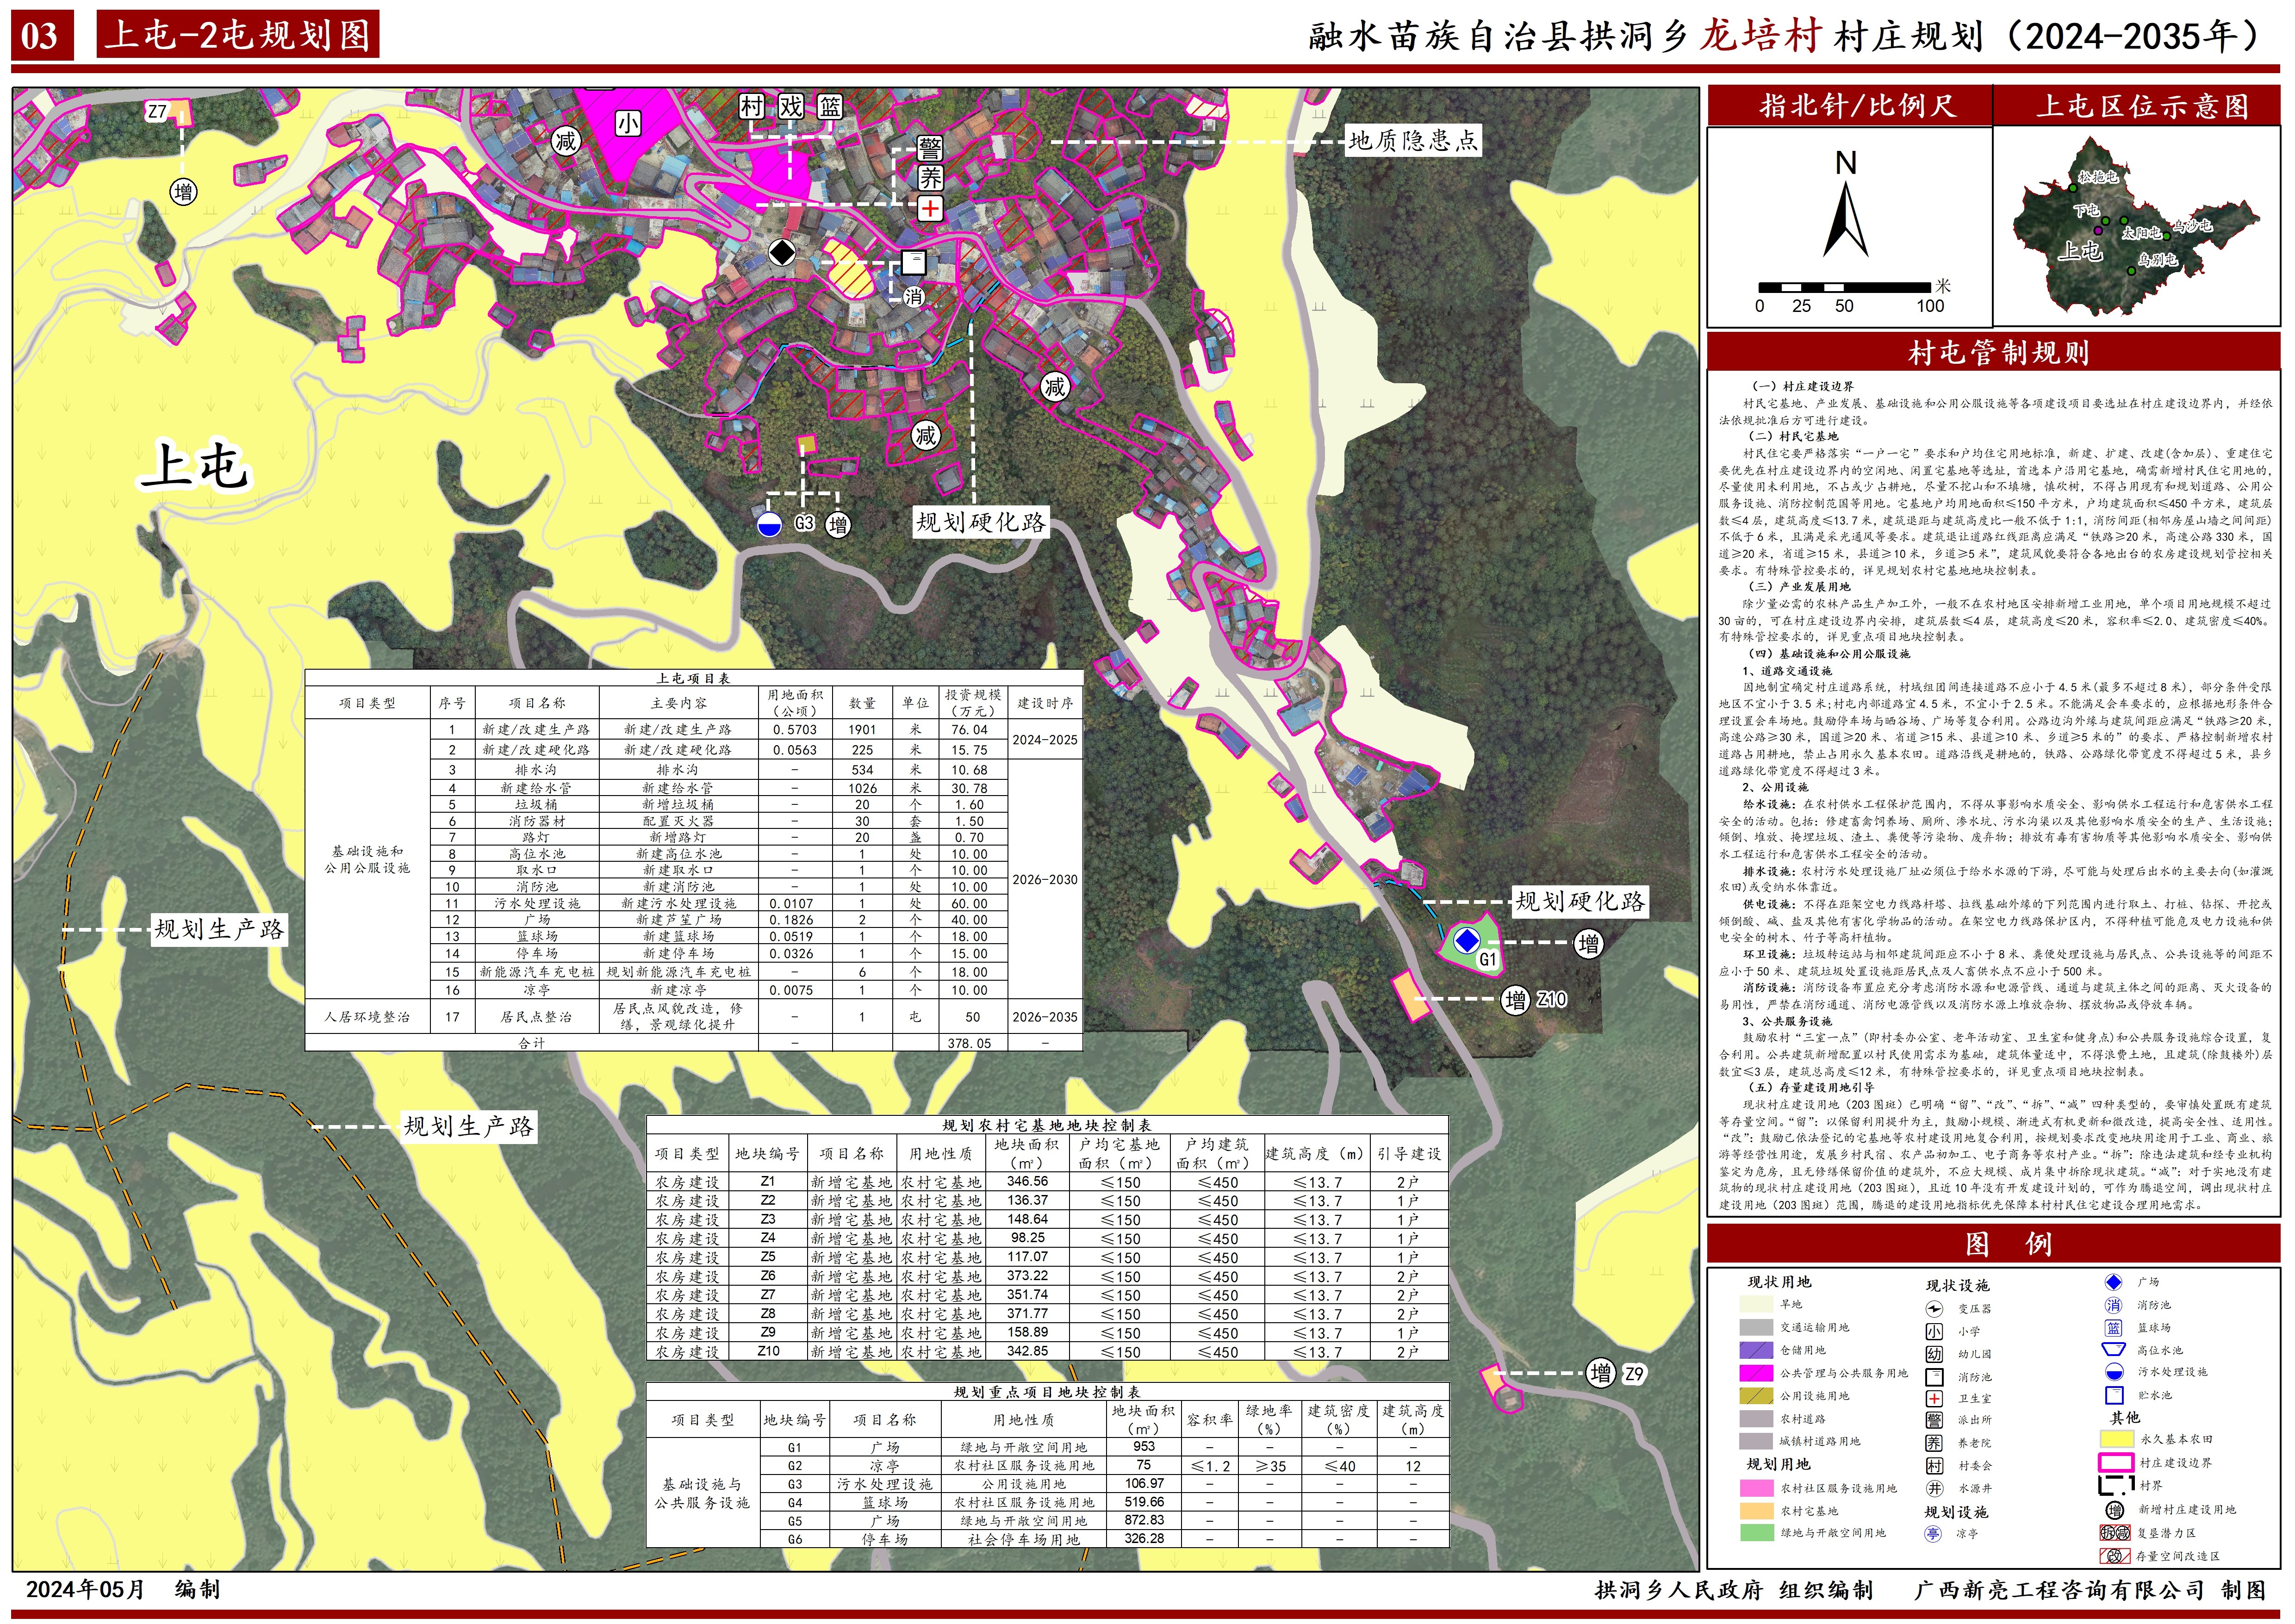Click the 高位水池 trapezoid icon in the legend

(x=2113, y=1350)
